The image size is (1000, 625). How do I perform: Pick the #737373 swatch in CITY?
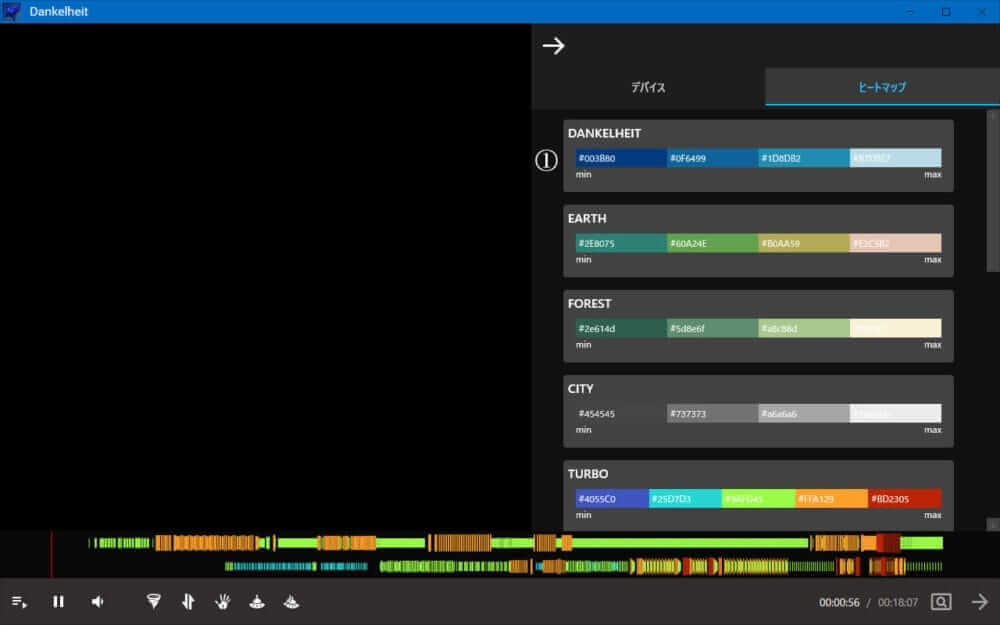pyautogui.click(x=712, y=414)
